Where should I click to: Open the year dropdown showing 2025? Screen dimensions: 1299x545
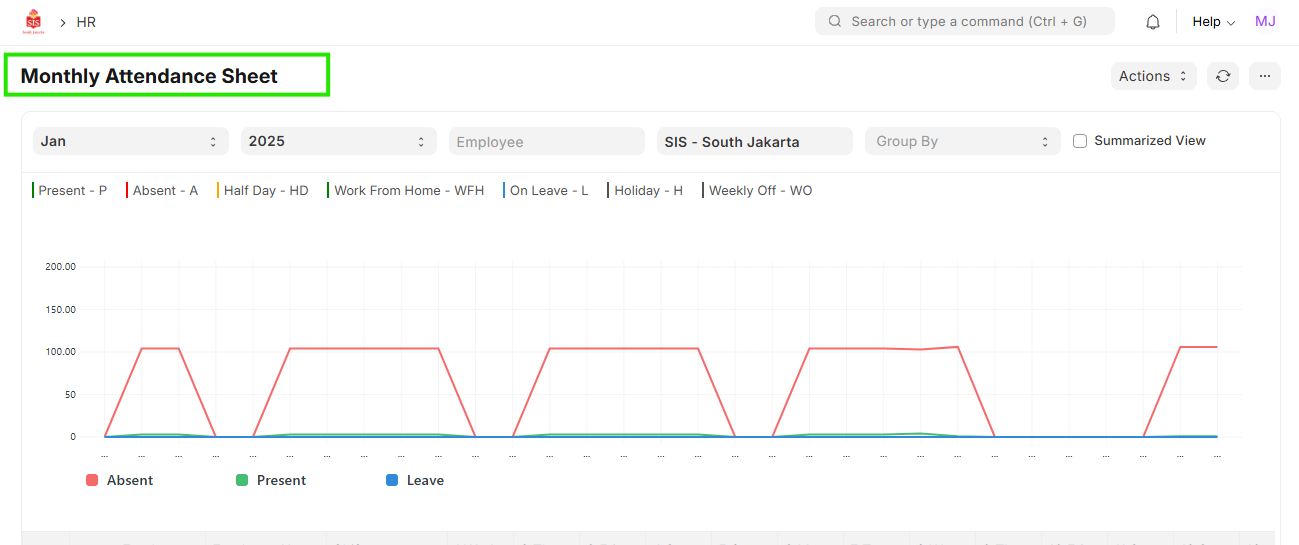point(338,141)
